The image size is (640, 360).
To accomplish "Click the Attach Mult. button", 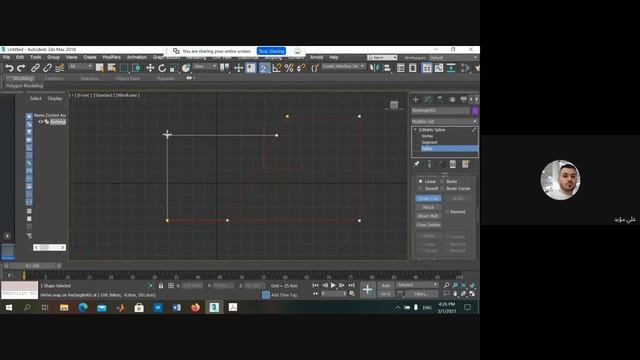I will tap(428, 216).
